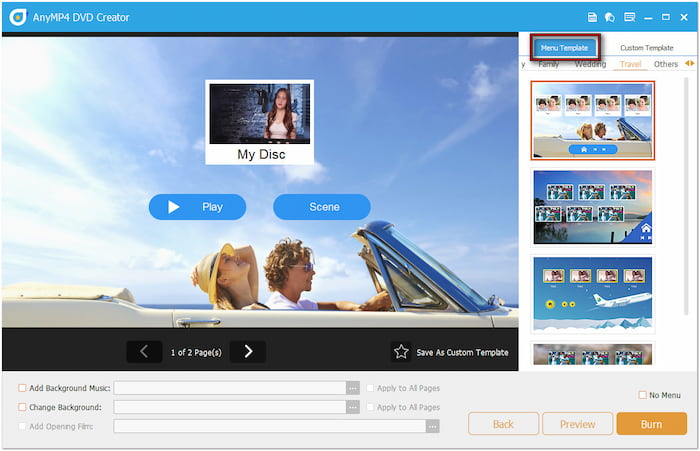700x451 pixels.
Task: Go to the previous menu page
Action: [144, 351]
